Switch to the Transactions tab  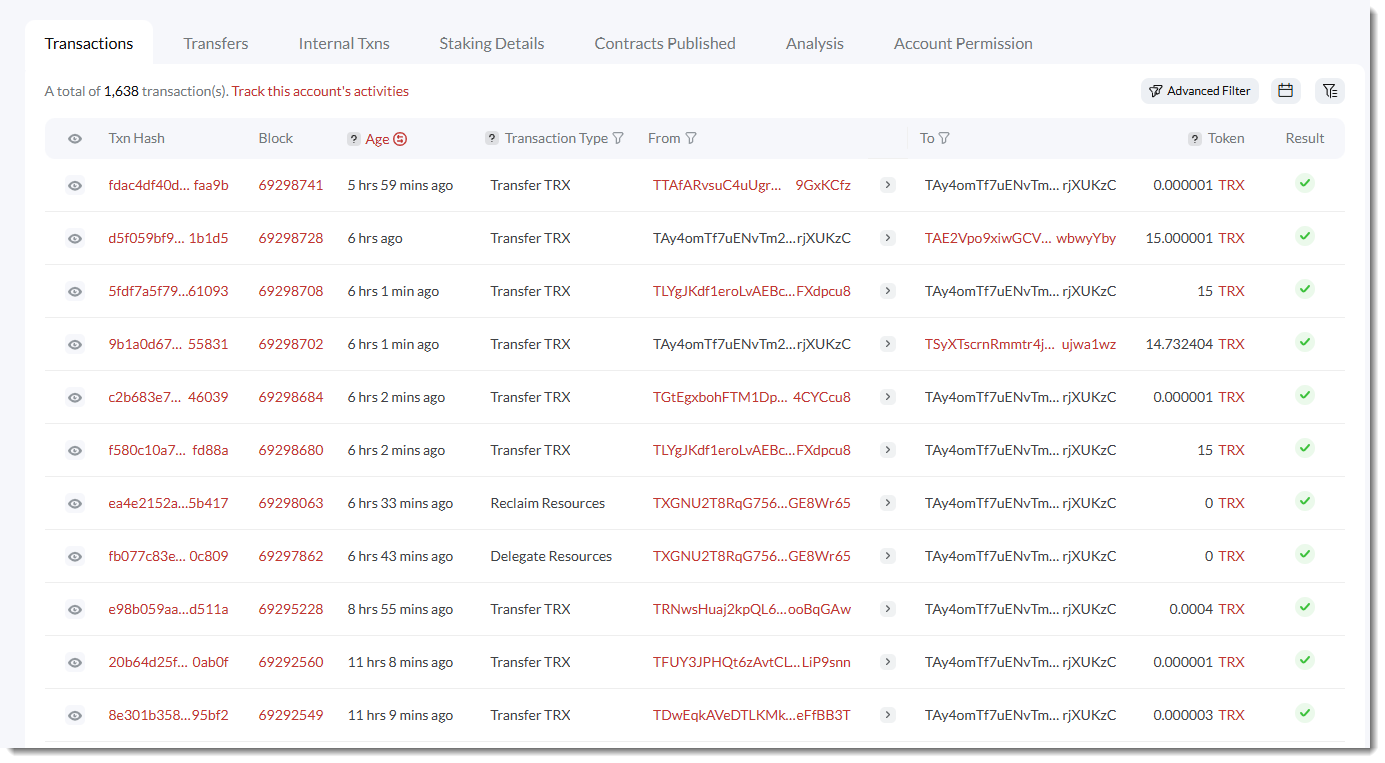click(89, 44)
